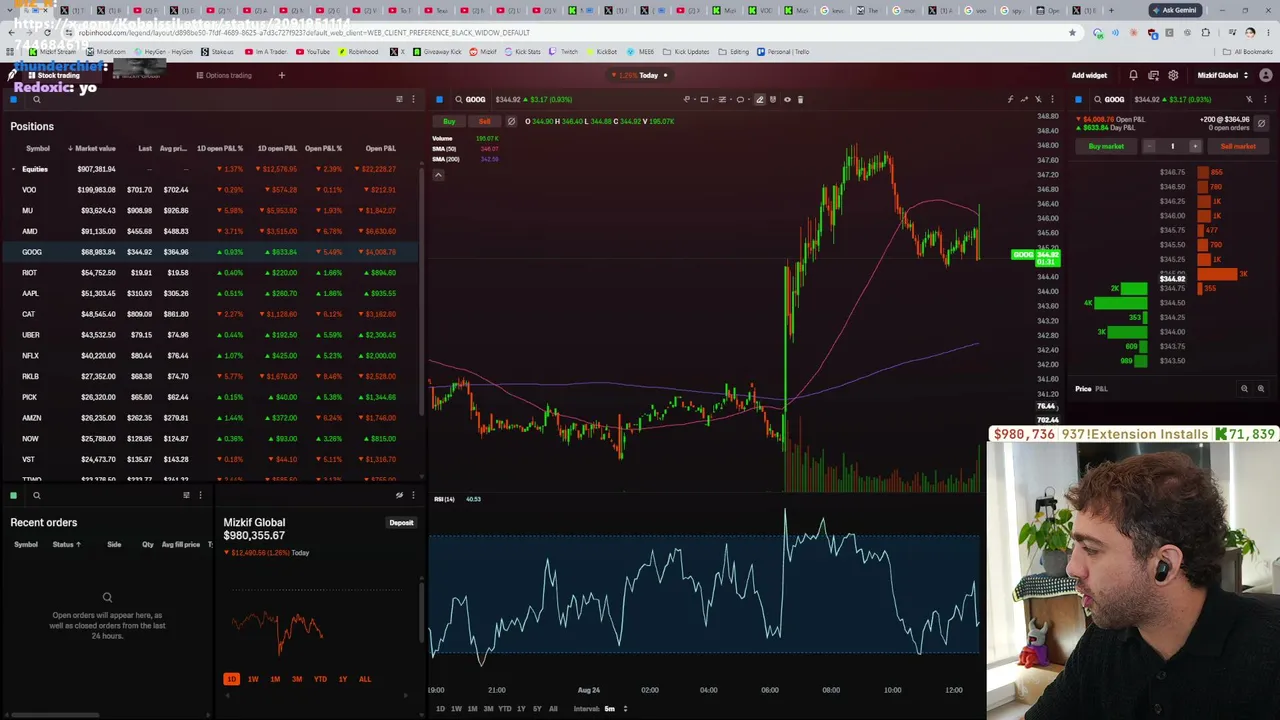Open notifications bell in top bar
The image size is (1280, 720).
[x=1133, y=75]
